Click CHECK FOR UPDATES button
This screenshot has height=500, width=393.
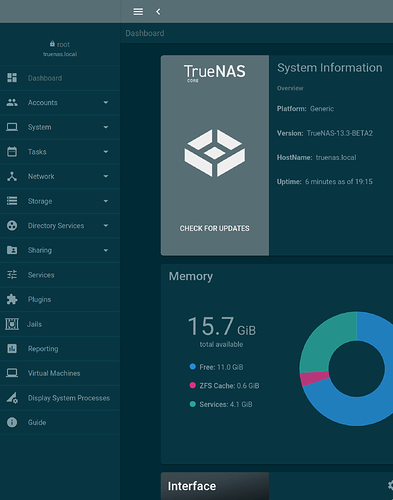click(x=215, y=228)
